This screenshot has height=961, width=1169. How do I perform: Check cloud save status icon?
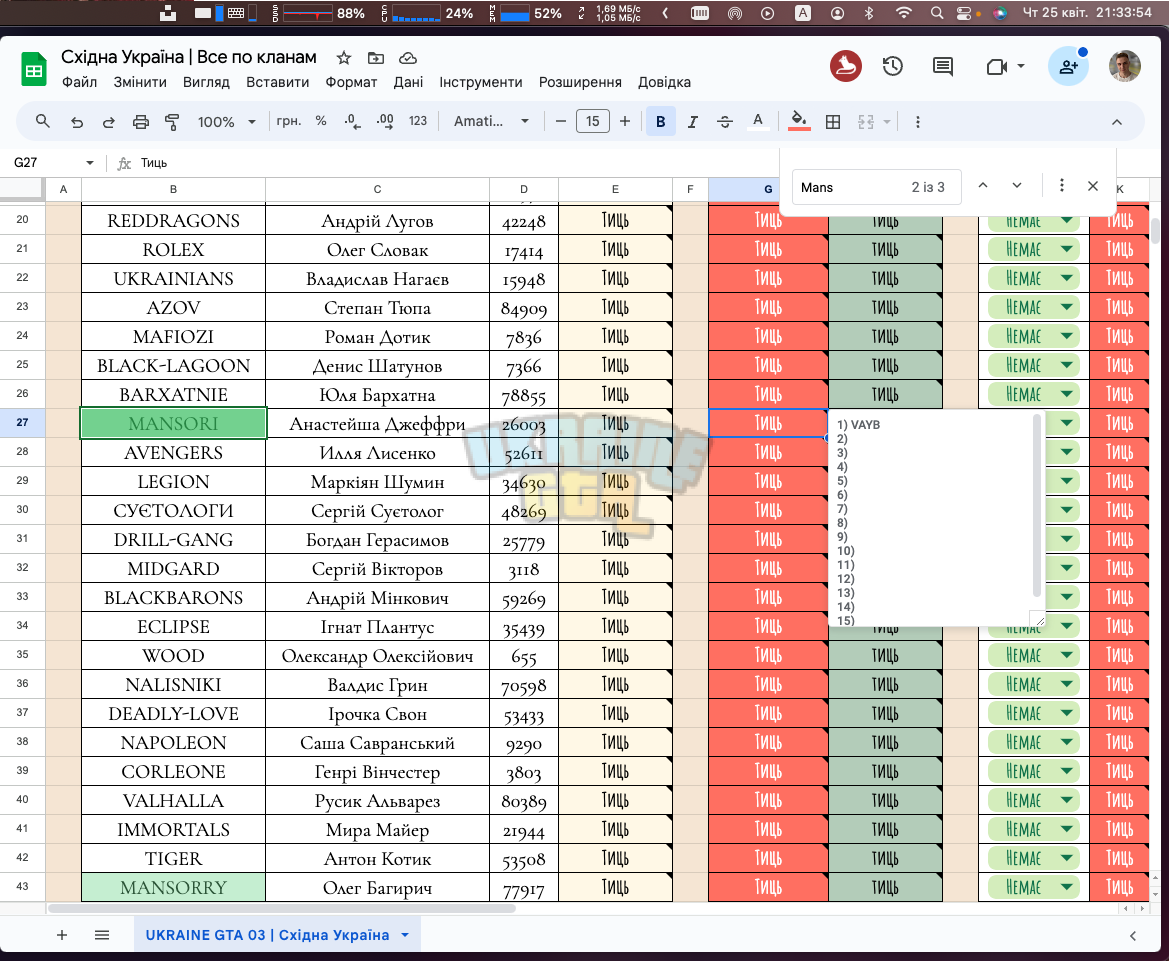[x=408, y=58]
